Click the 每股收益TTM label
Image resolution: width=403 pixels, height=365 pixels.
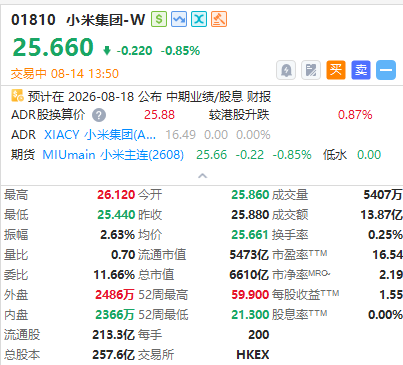click(x=305, y=294)
